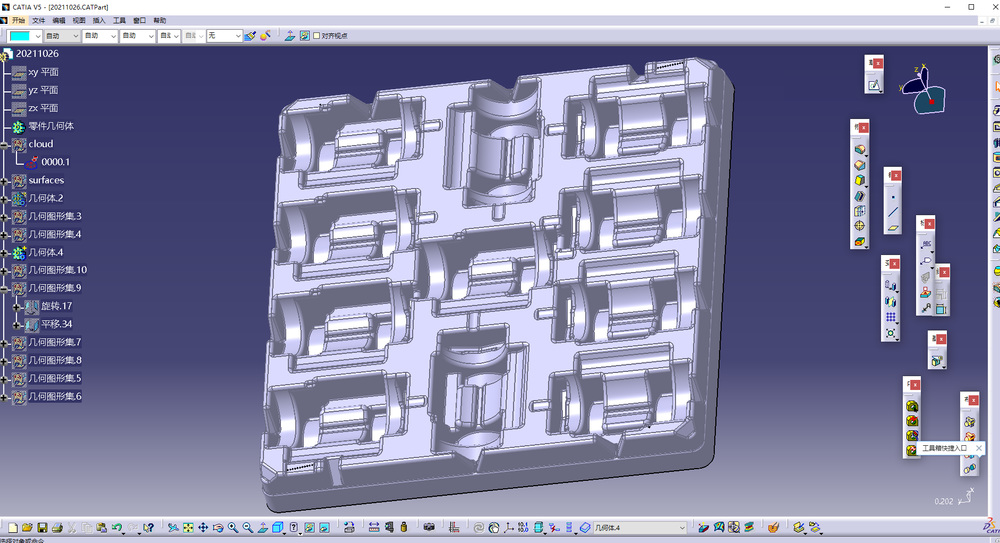Image resolution: width=1000 pixels, height=543 pixels.
Task: Open the 插入 menu
Action: click(x=99, y=20)
